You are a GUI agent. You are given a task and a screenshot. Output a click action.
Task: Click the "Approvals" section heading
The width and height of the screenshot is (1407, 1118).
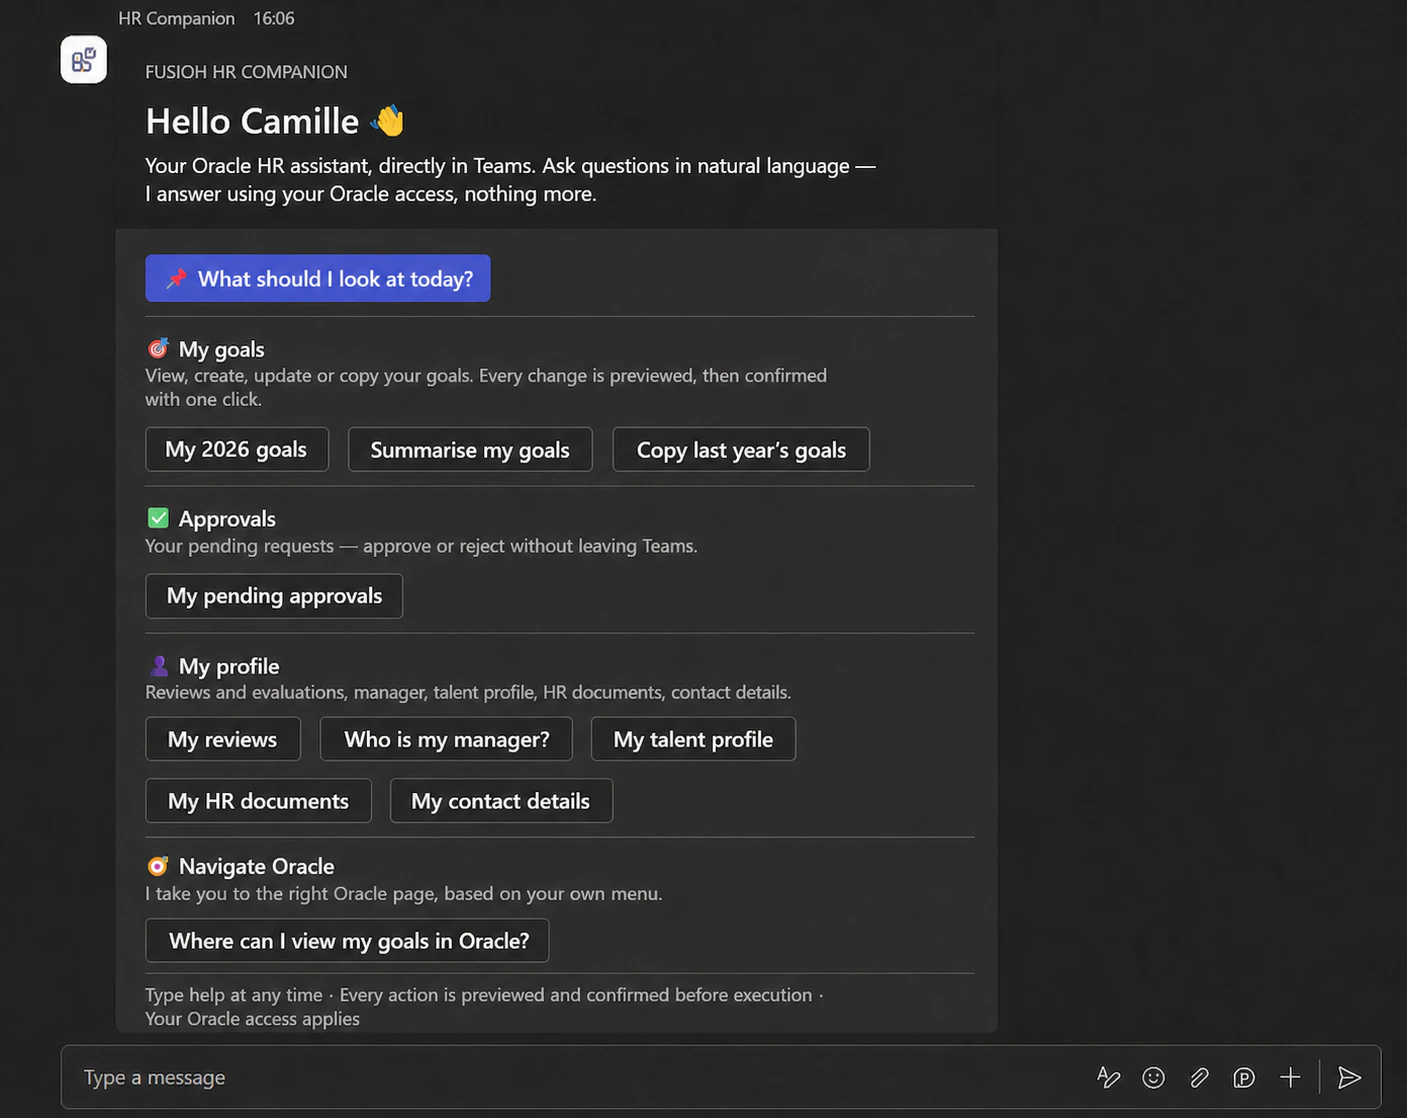pyautogui.click(x=227, y=519)
